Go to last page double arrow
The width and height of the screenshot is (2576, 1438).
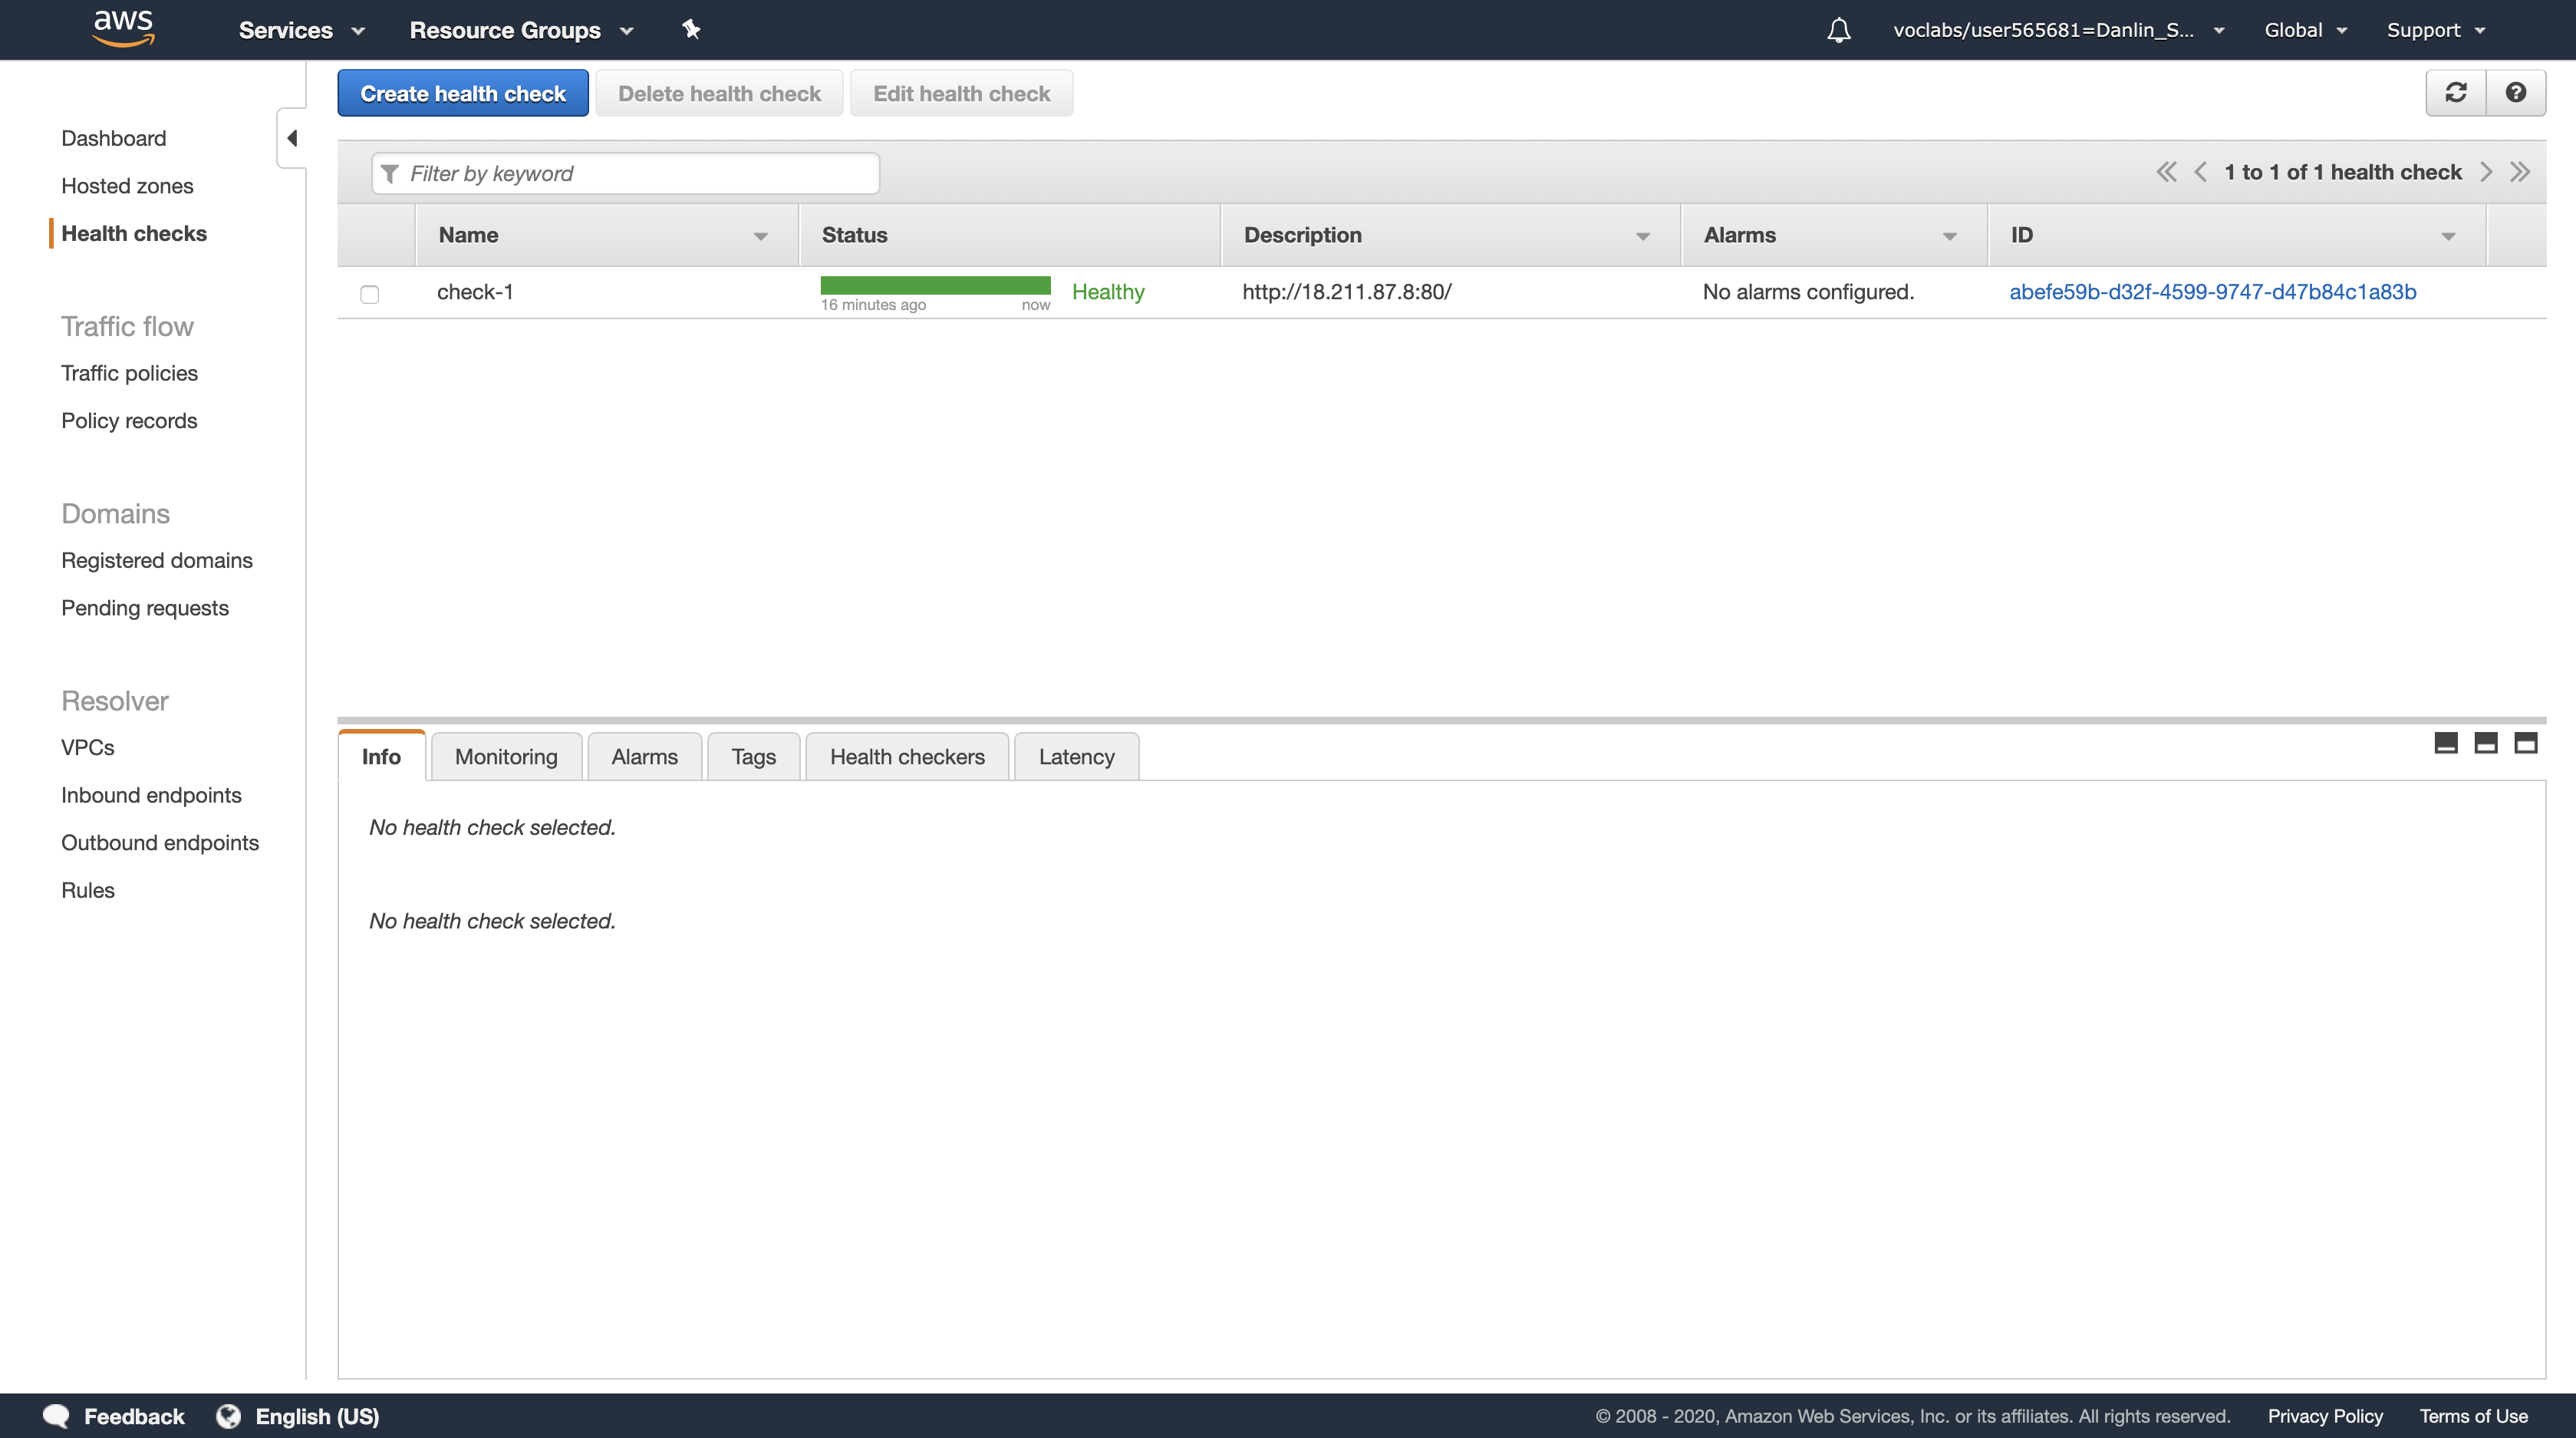pyautogui.click(x=2519, y=172)
